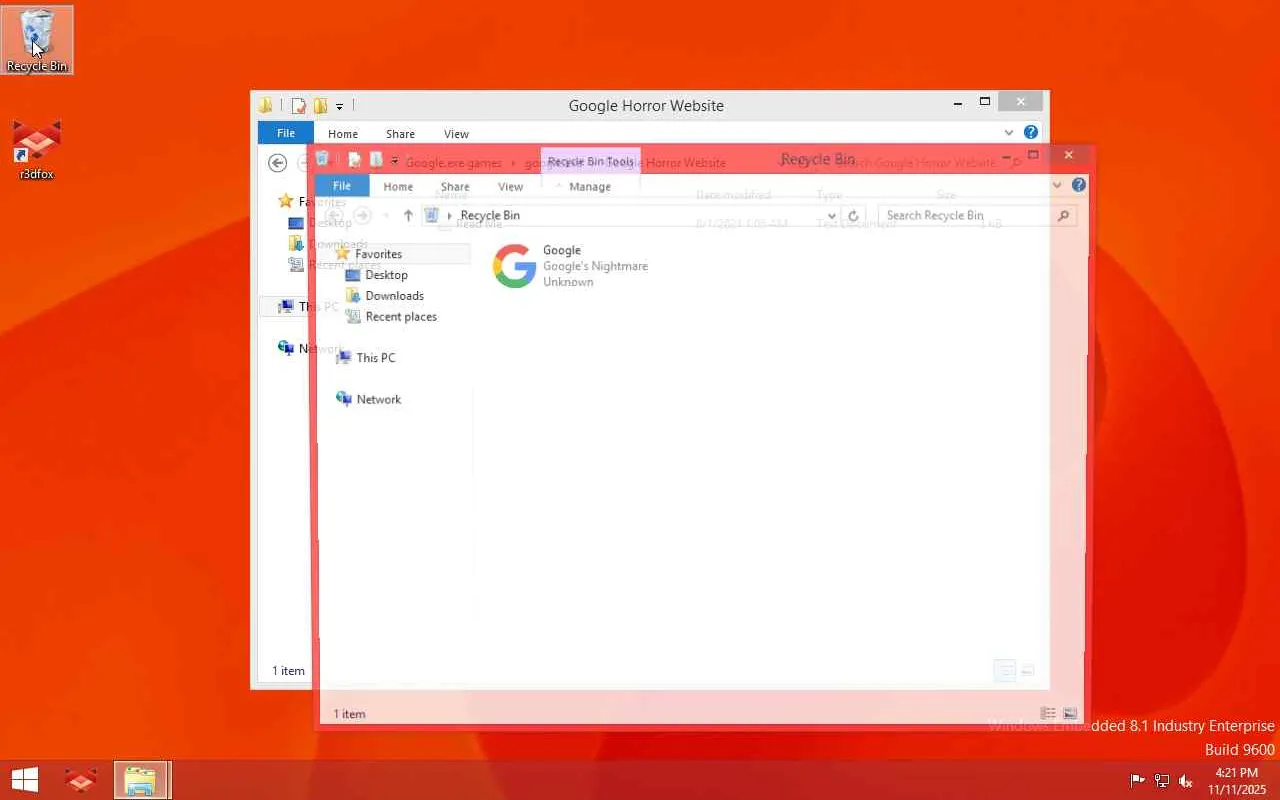Click Back arrow in Google Horror Website window
The height and width of the screenshot is (800, 1280).
click(x=278, y=163)
